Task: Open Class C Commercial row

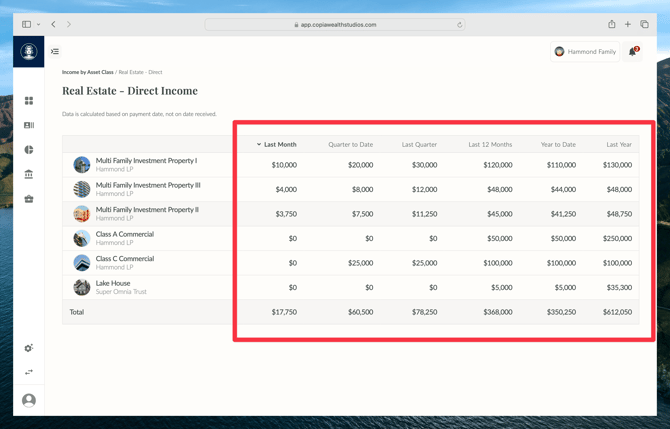Action: click(x=350, y=263)
